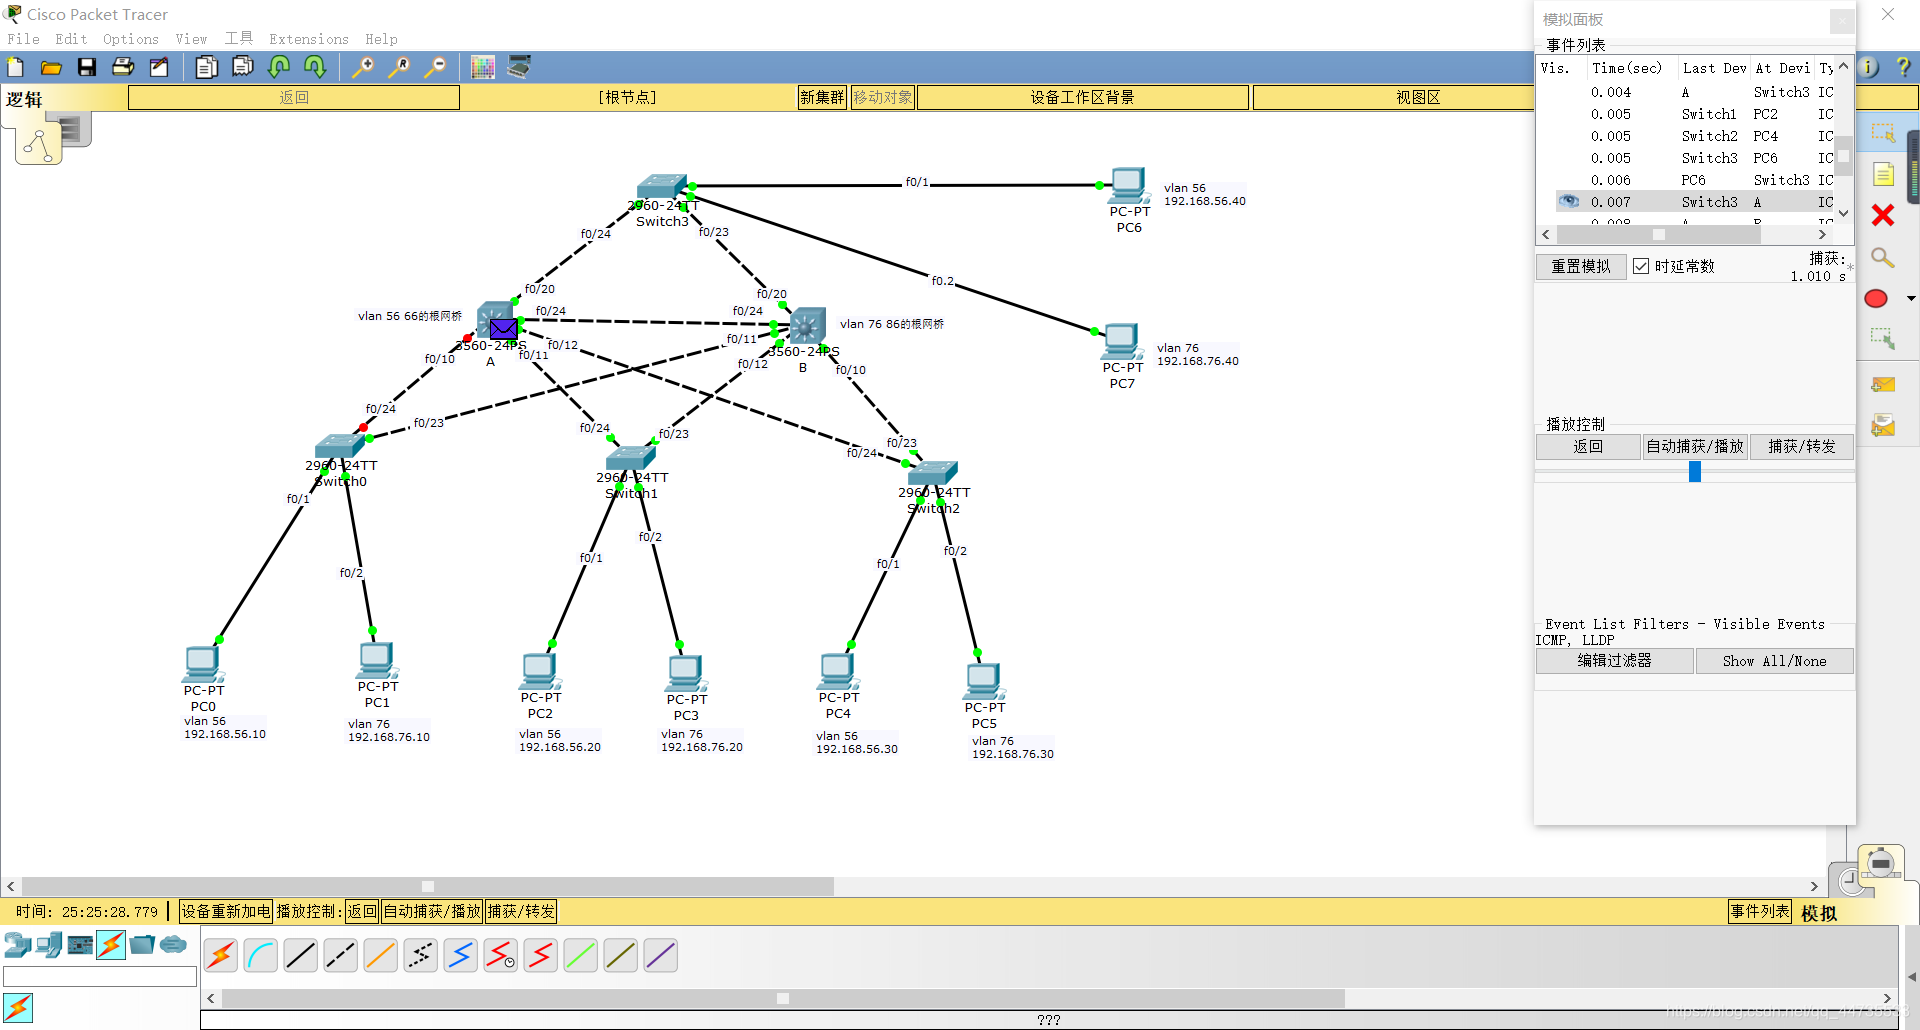This screenshot has height=1030, width=1920.
Task: Click 捕获/转发 in simulation panel
Action: tap(1802, 446)
